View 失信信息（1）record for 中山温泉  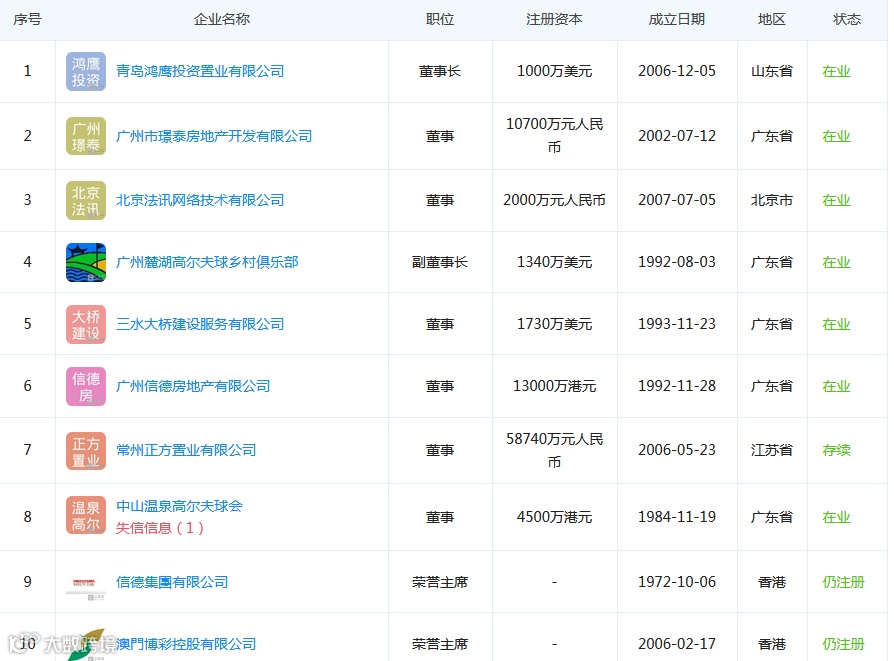pyautogui.click(x=160, y=528)
